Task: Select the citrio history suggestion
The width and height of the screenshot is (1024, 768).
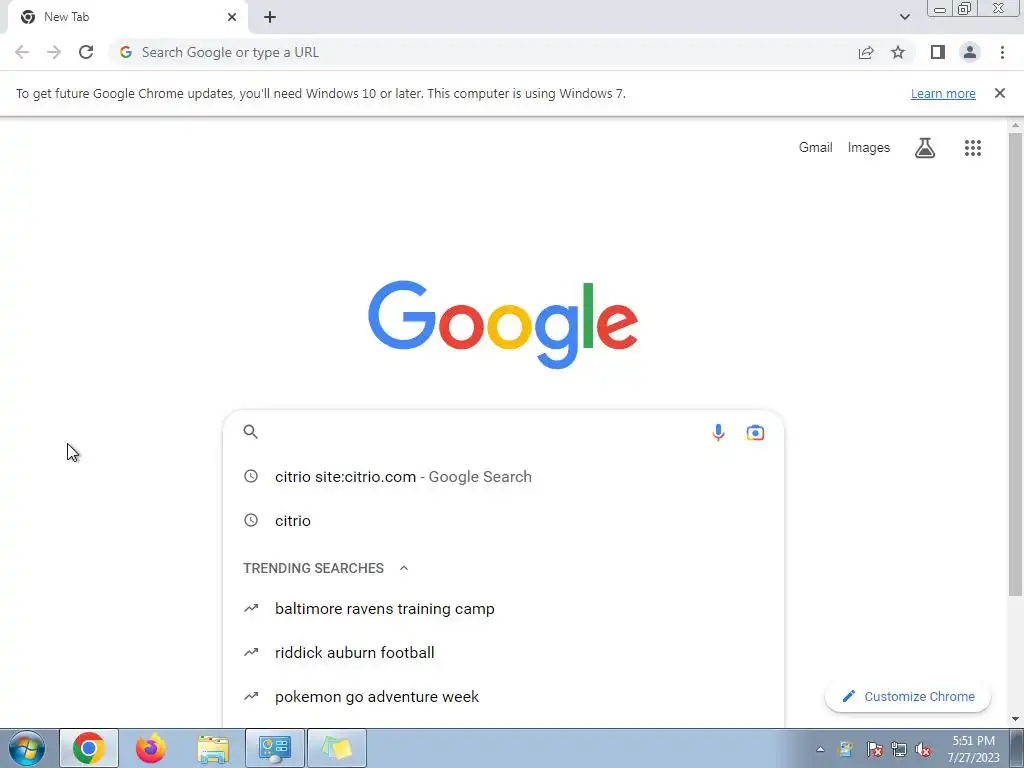Action: pos(503,520)
